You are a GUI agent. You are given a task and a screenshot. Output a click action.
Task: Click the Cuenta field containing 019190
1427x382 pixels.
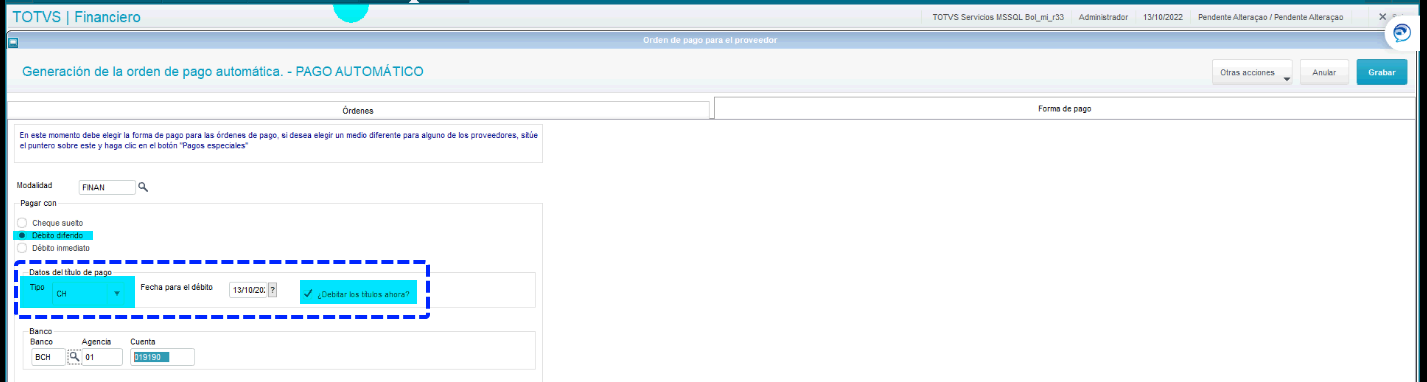[x=162, y=357]
